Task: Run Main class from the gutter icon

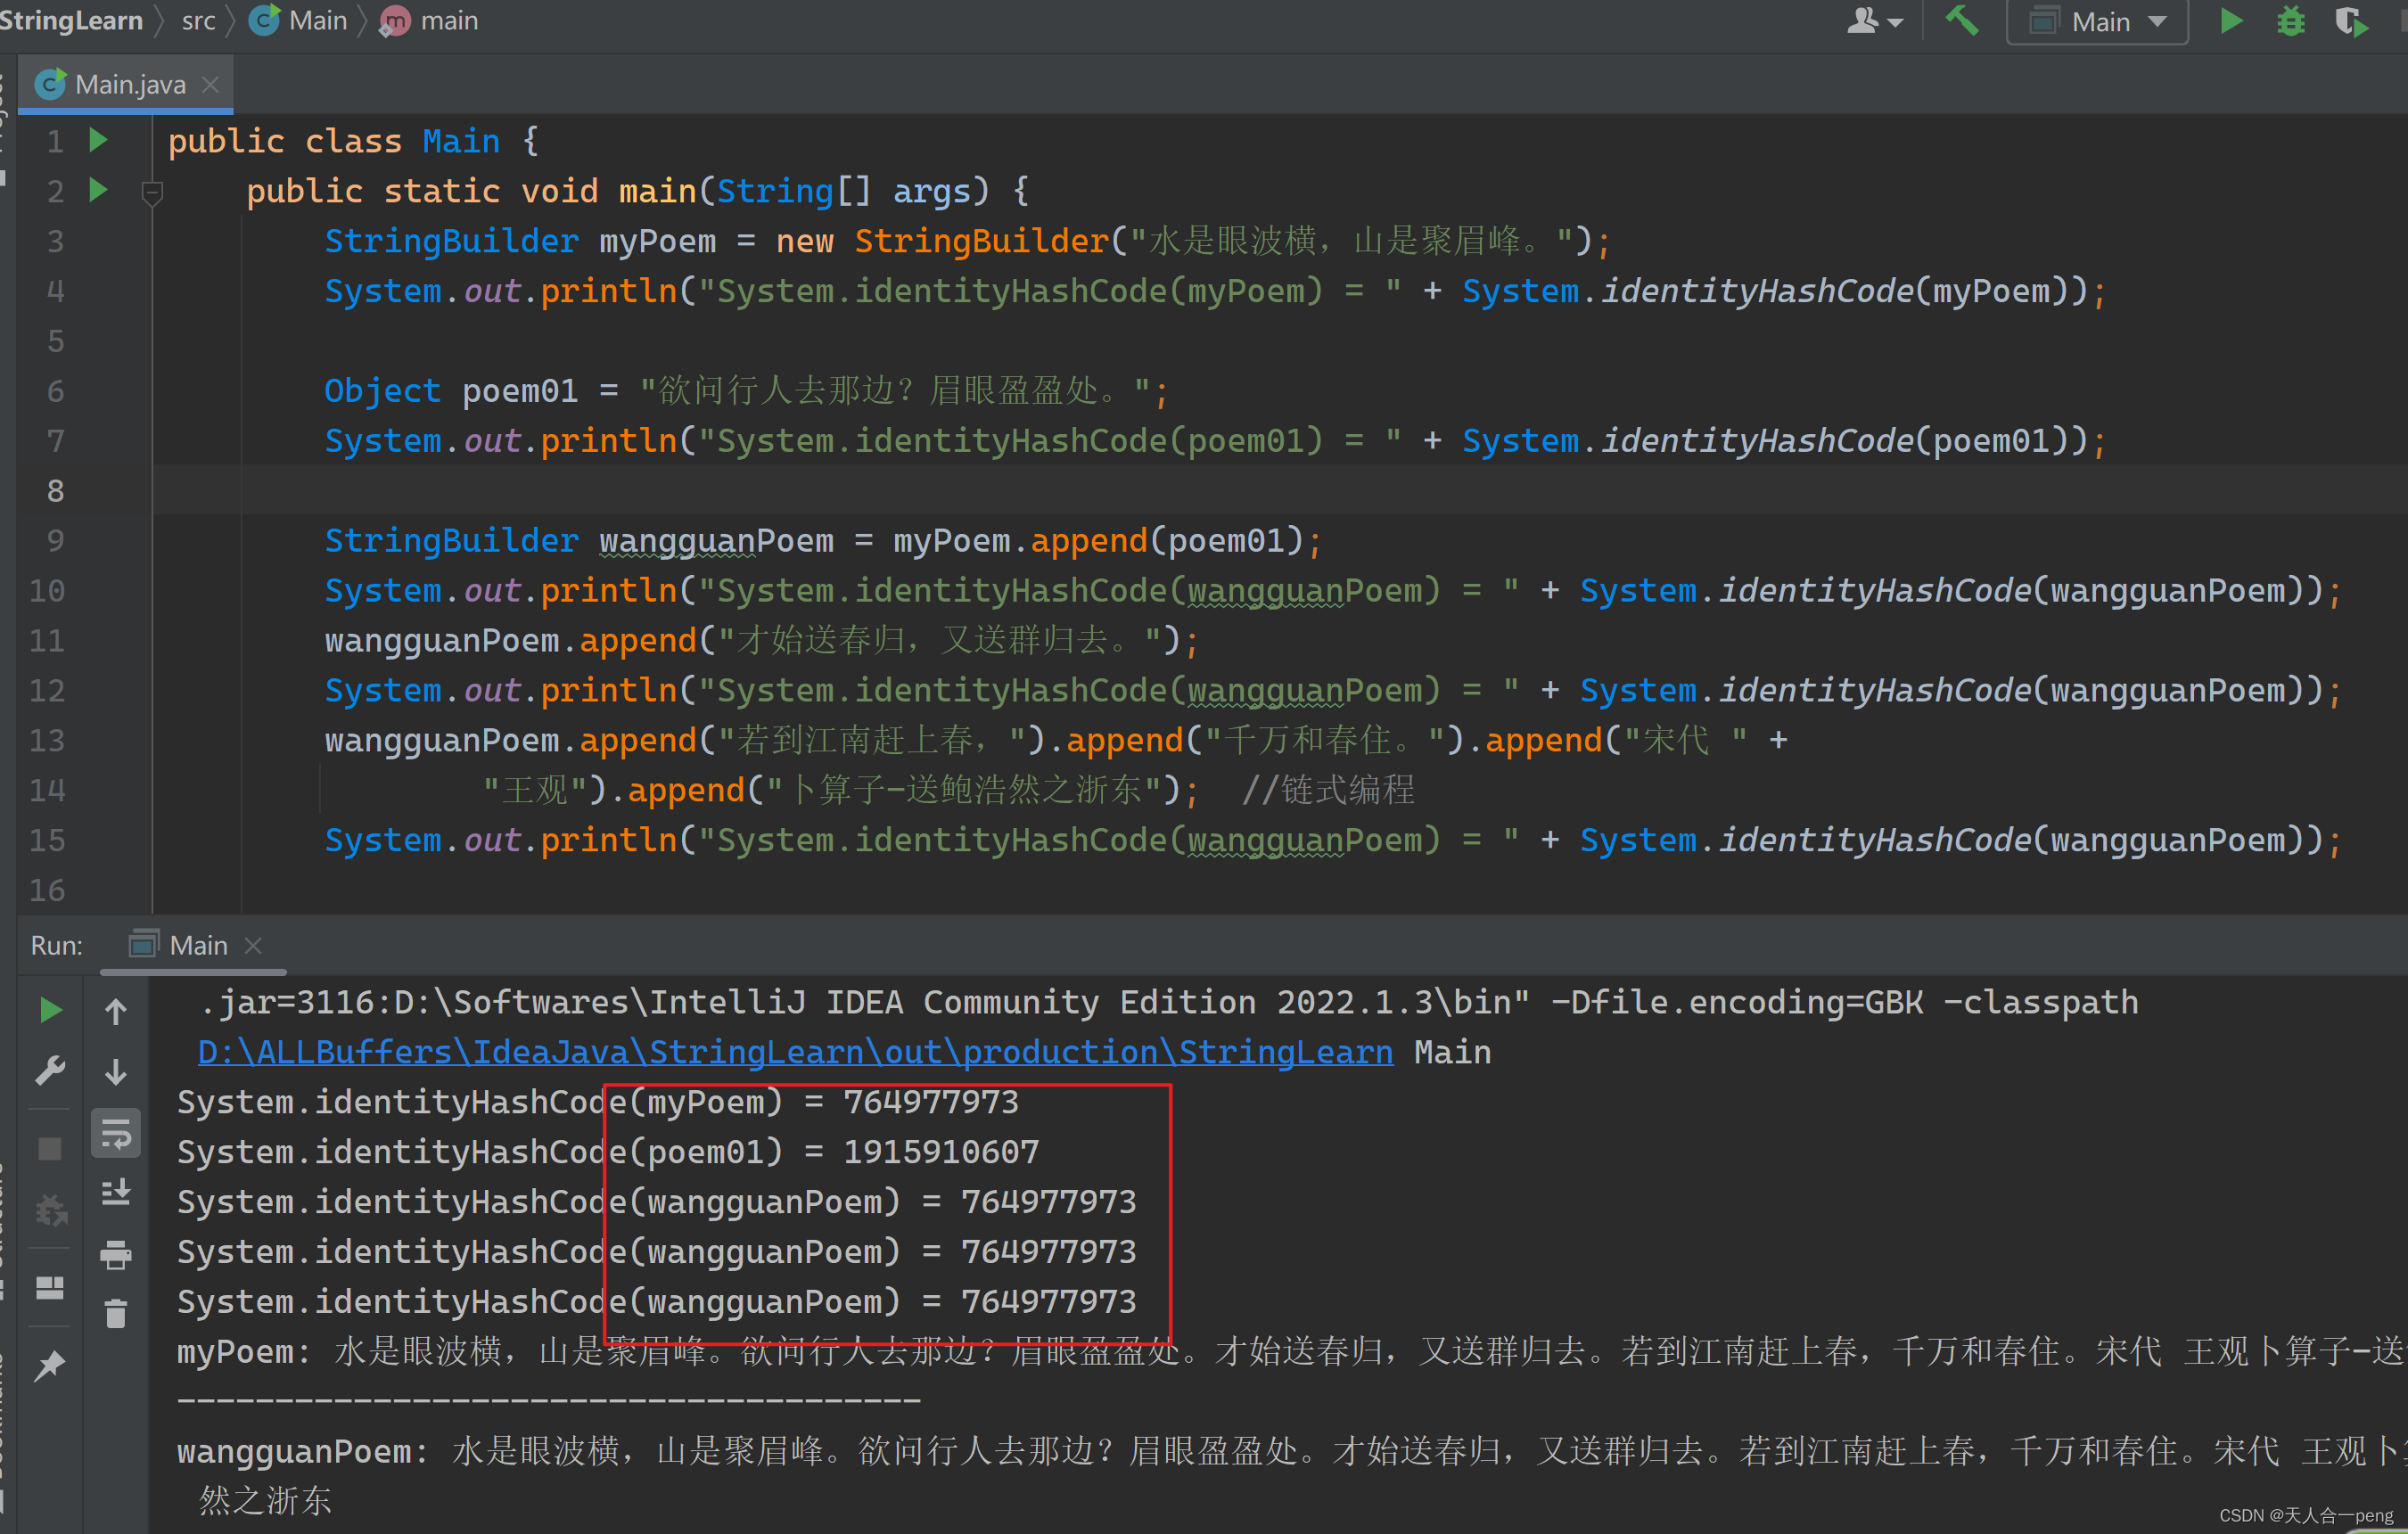Action: 97,140
